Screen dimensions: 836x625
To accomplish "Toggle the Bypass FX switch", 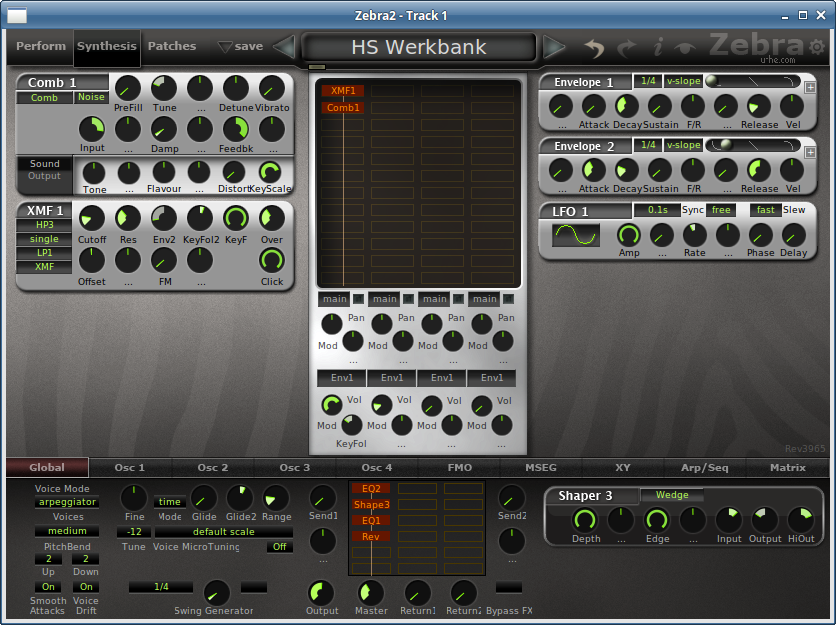I will tap(509, 587).
